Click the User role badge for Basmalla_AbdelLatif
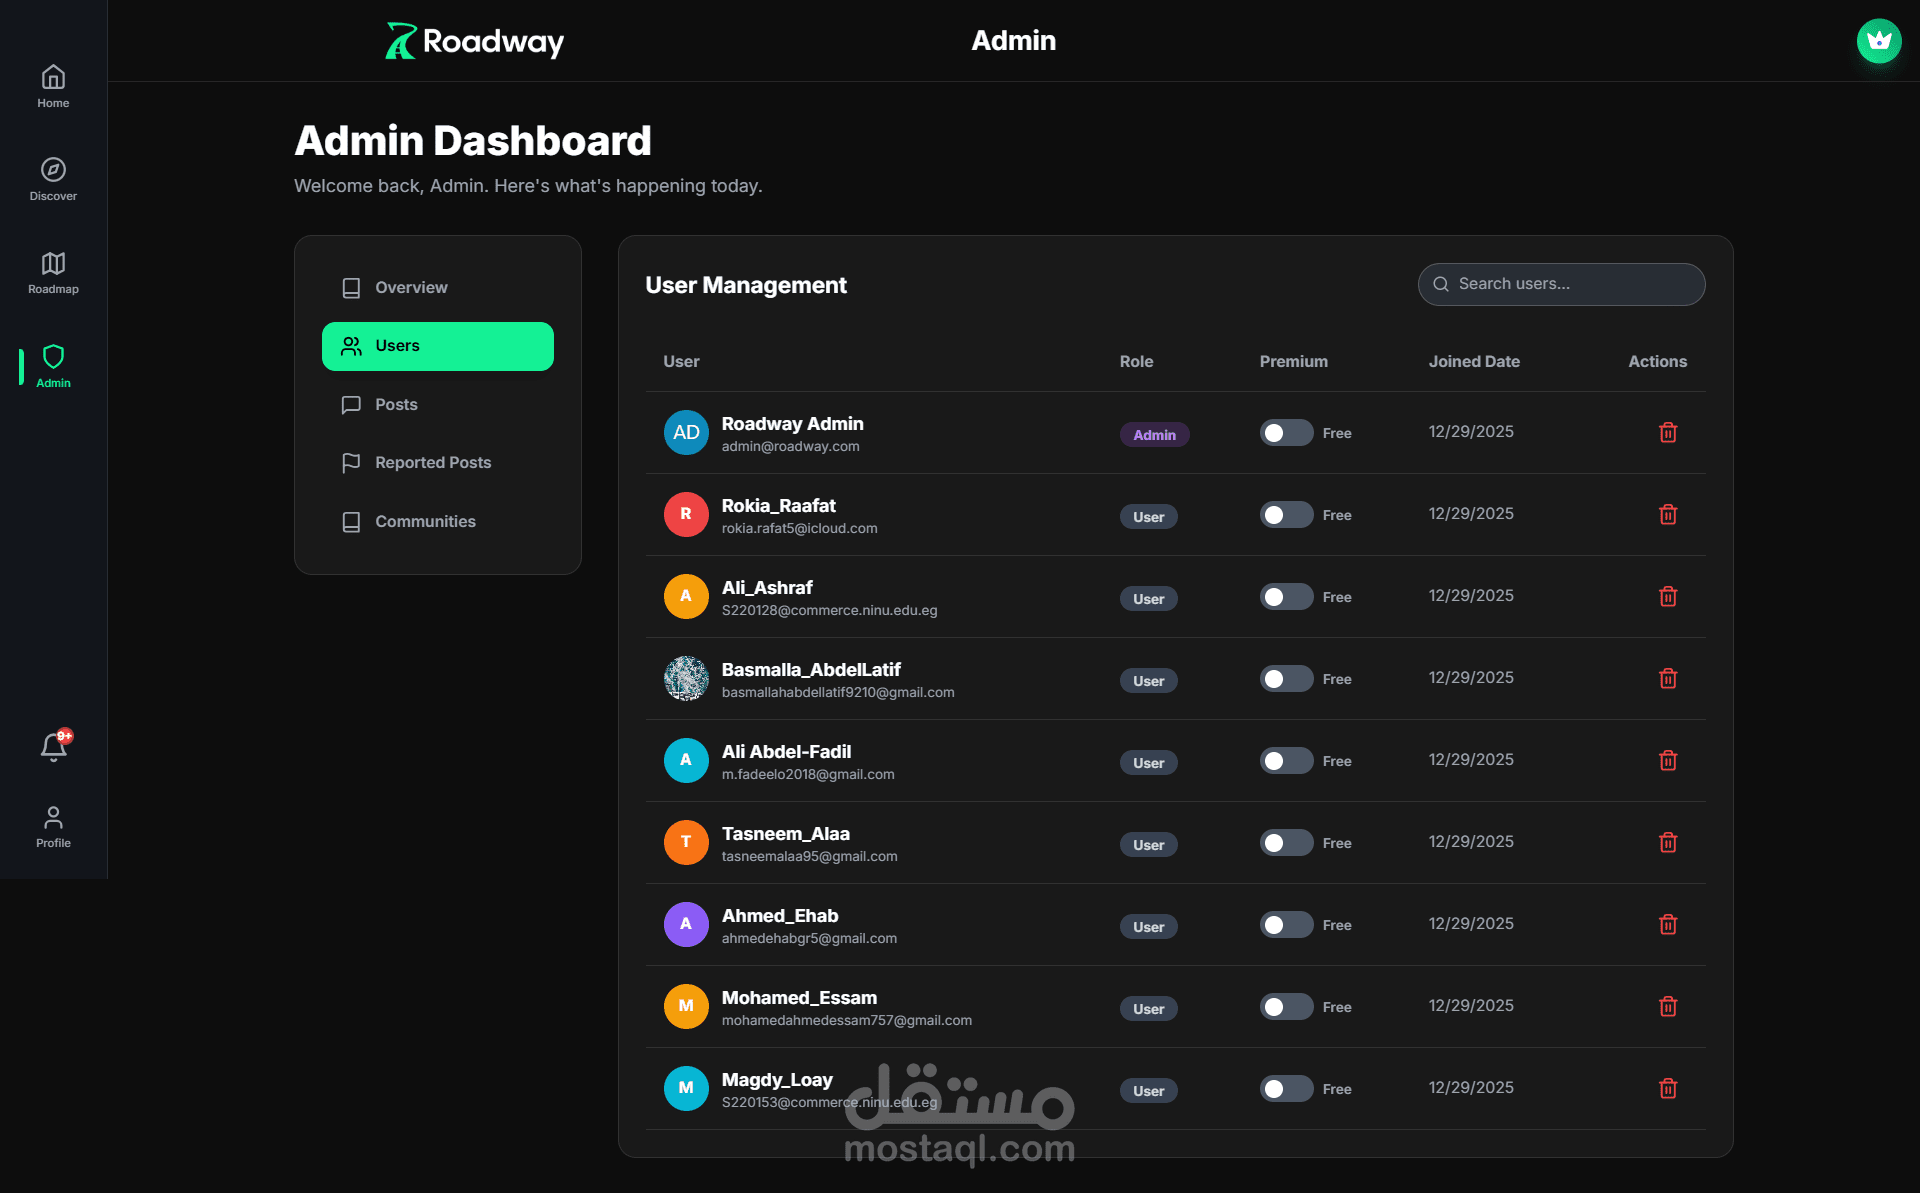 point(1148,681)
